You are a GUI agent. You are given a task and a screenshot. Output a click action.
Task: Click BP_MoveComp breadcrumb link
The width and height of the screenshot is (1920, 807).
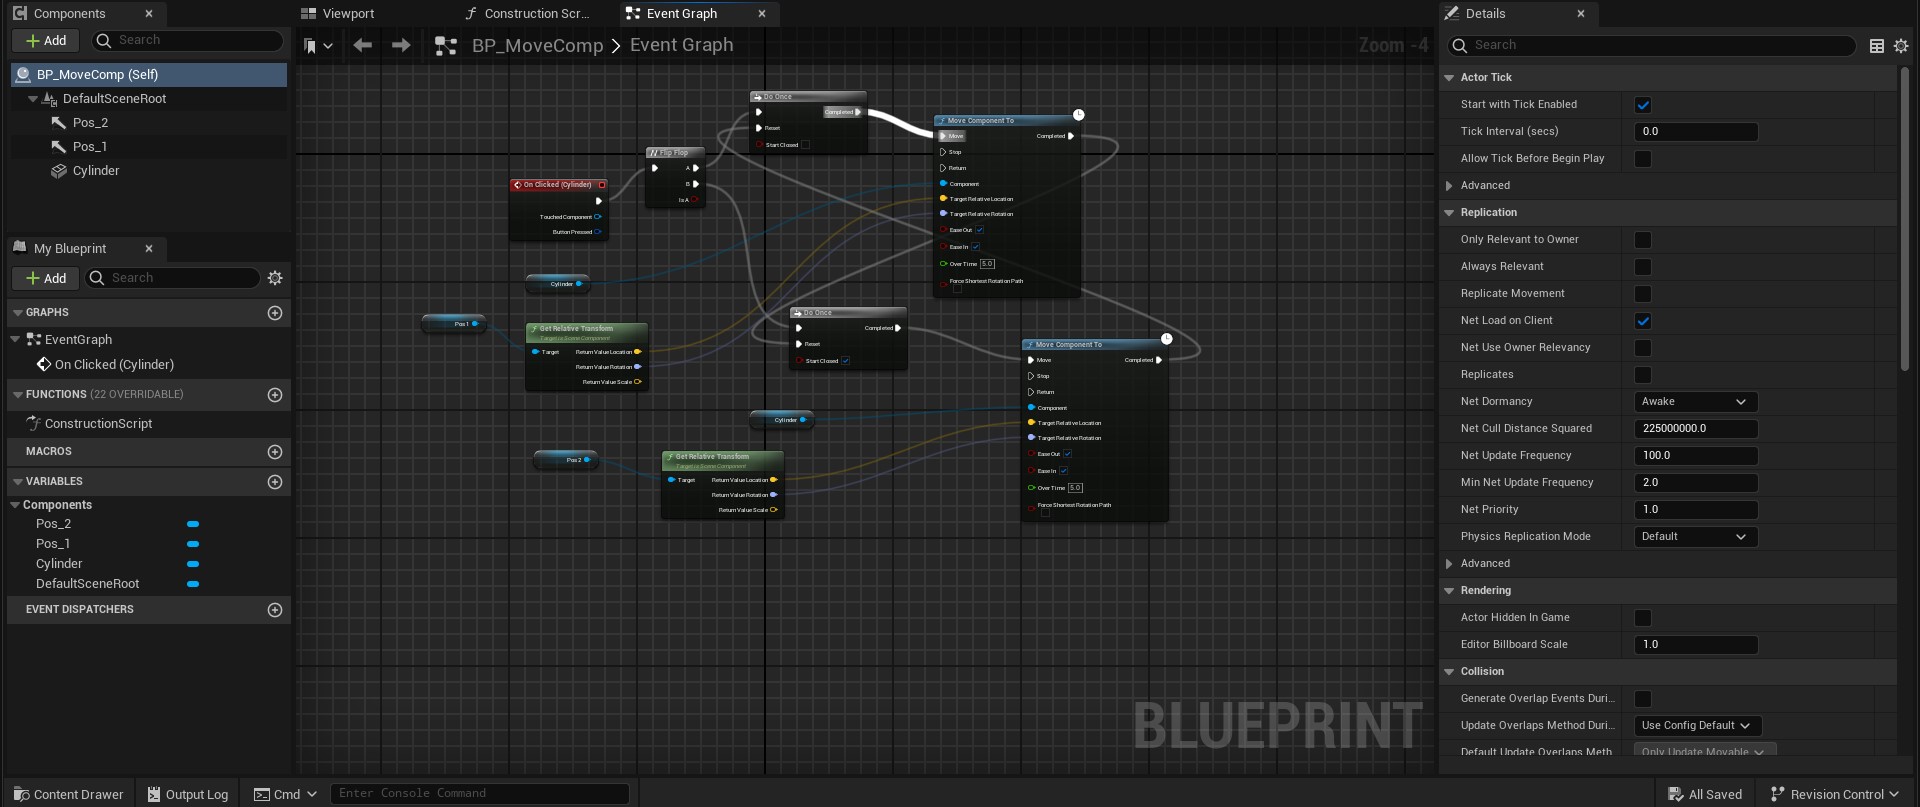[x=537, y=46]
